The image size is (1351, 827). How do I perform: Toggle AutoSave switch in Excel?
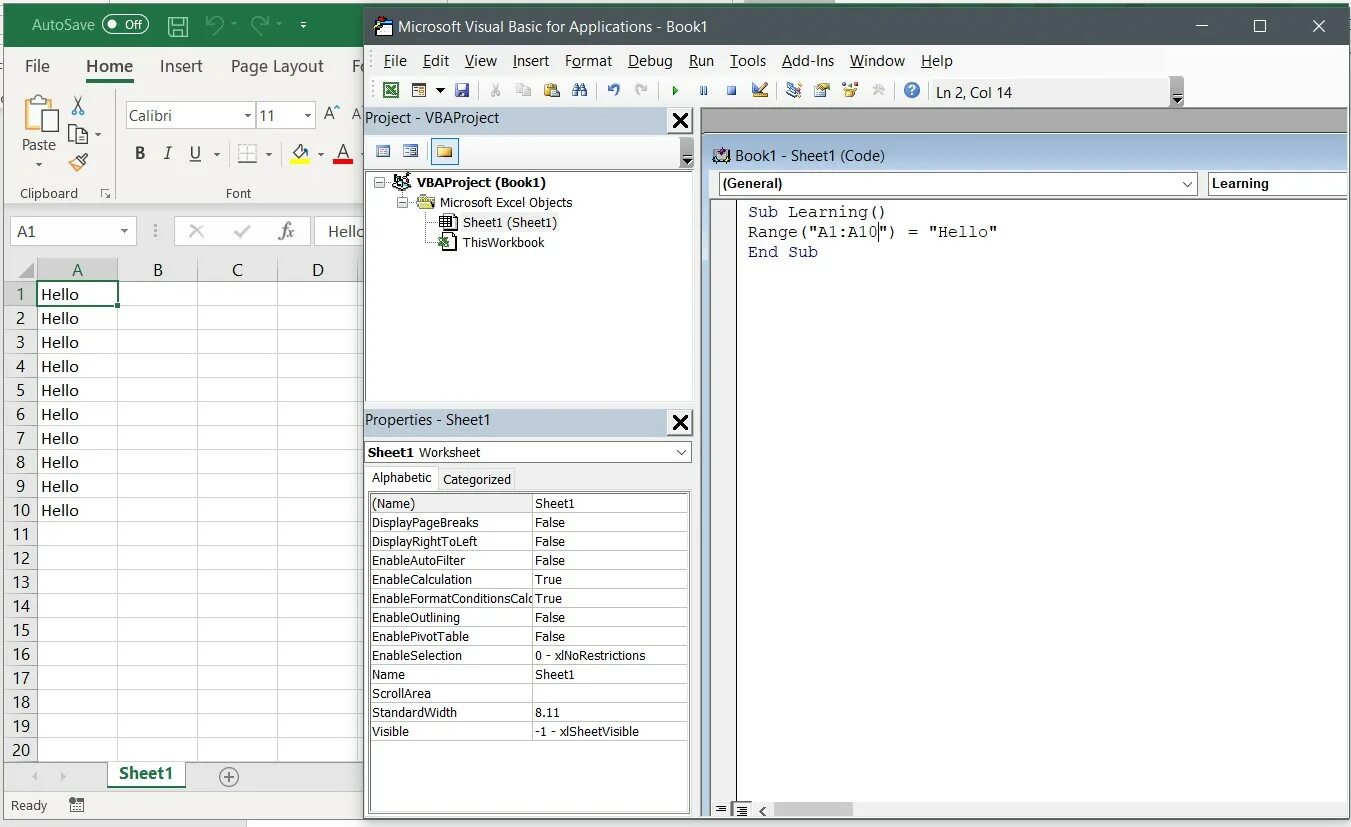point(125,25)
